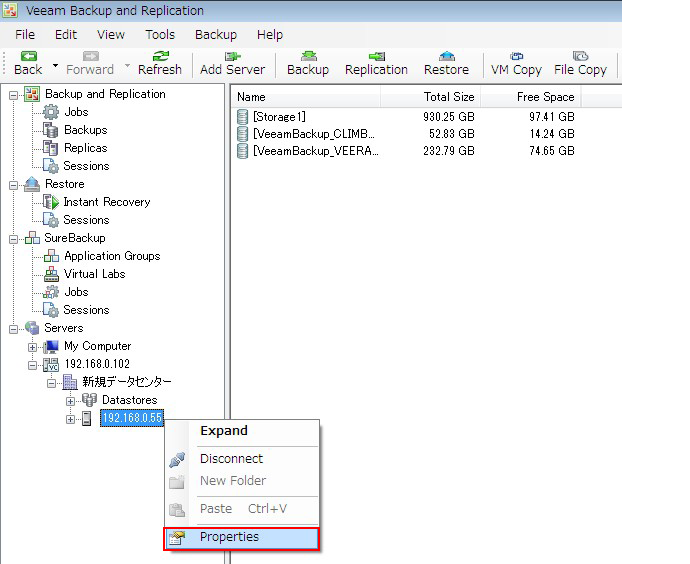The width and height of the screenshot is (690, 564).
Task: Collapse the Servers tree node
Action: [x=14, y=330]
